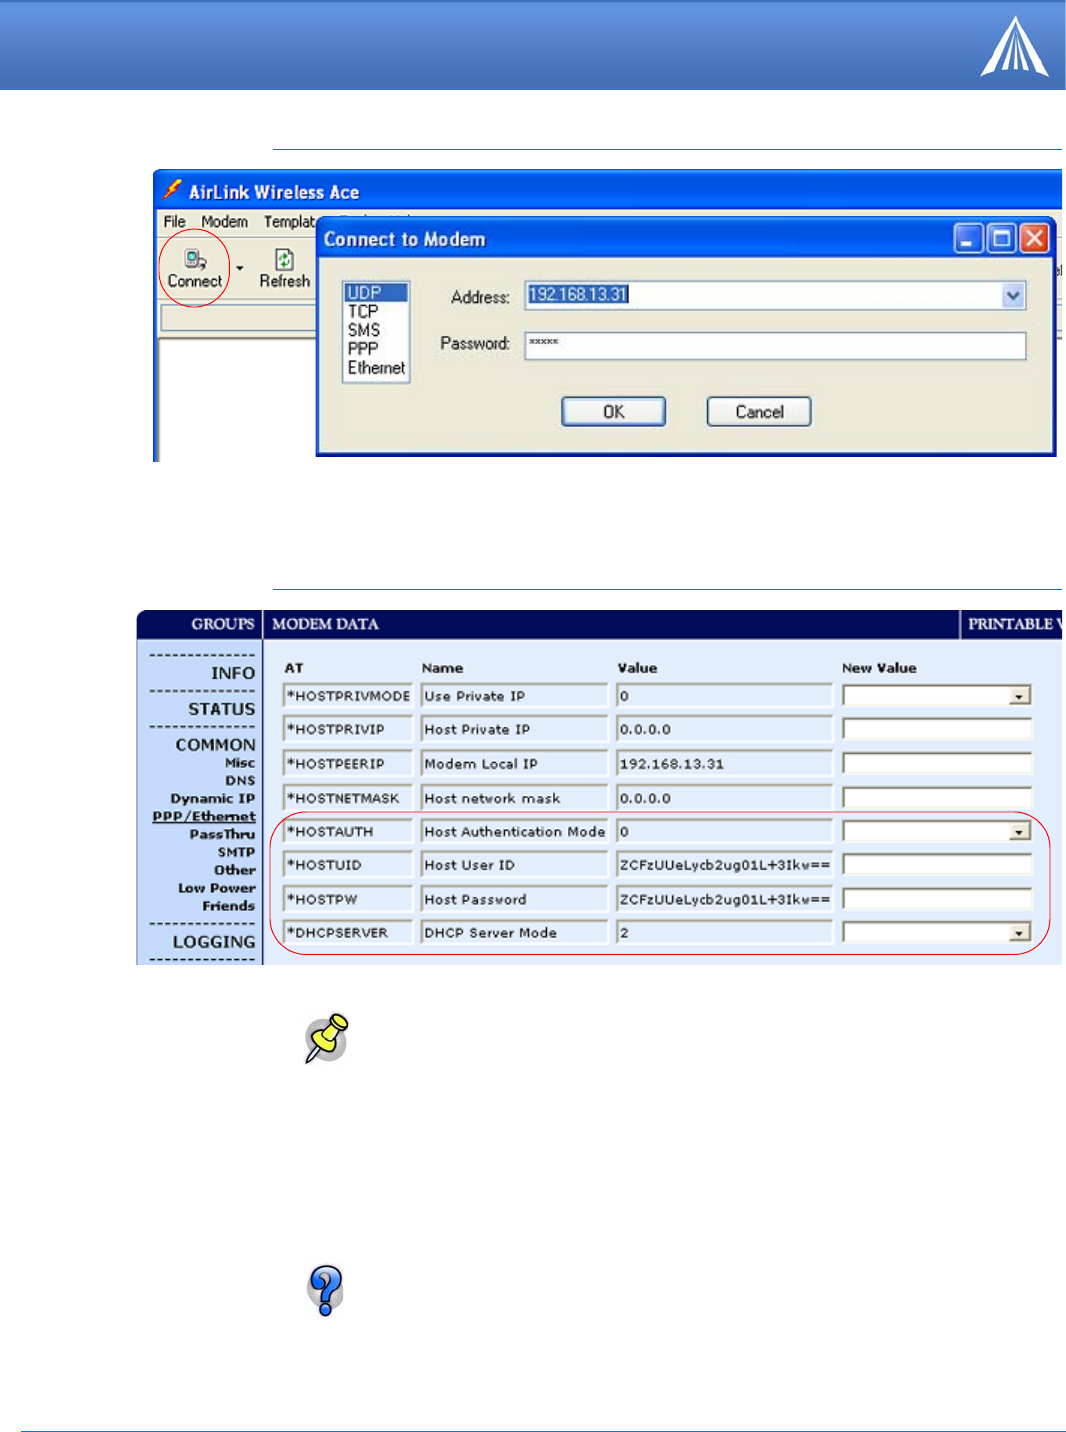Click the pushpin note icon
Image resolution: width=1066 pixels, height=1432 pixels.
point(326,1038)
